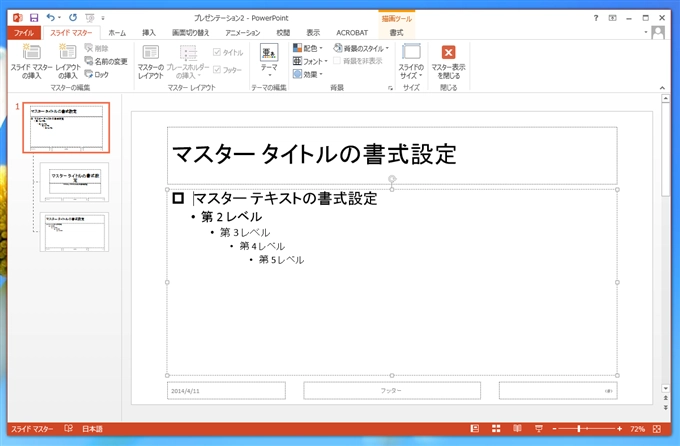
Task: Fit slide to current window icon
Action: tap(657, 429)
